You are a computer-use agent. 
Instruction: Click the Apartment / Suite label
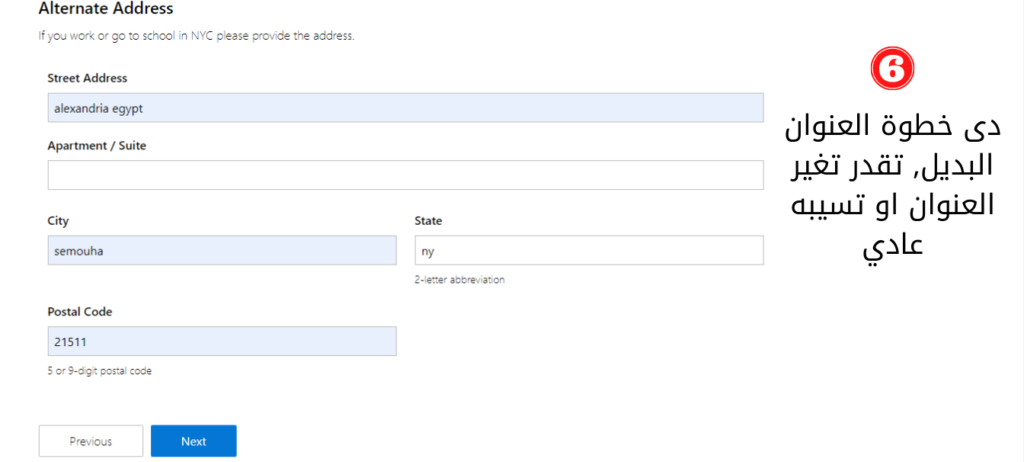click(97, 146)
